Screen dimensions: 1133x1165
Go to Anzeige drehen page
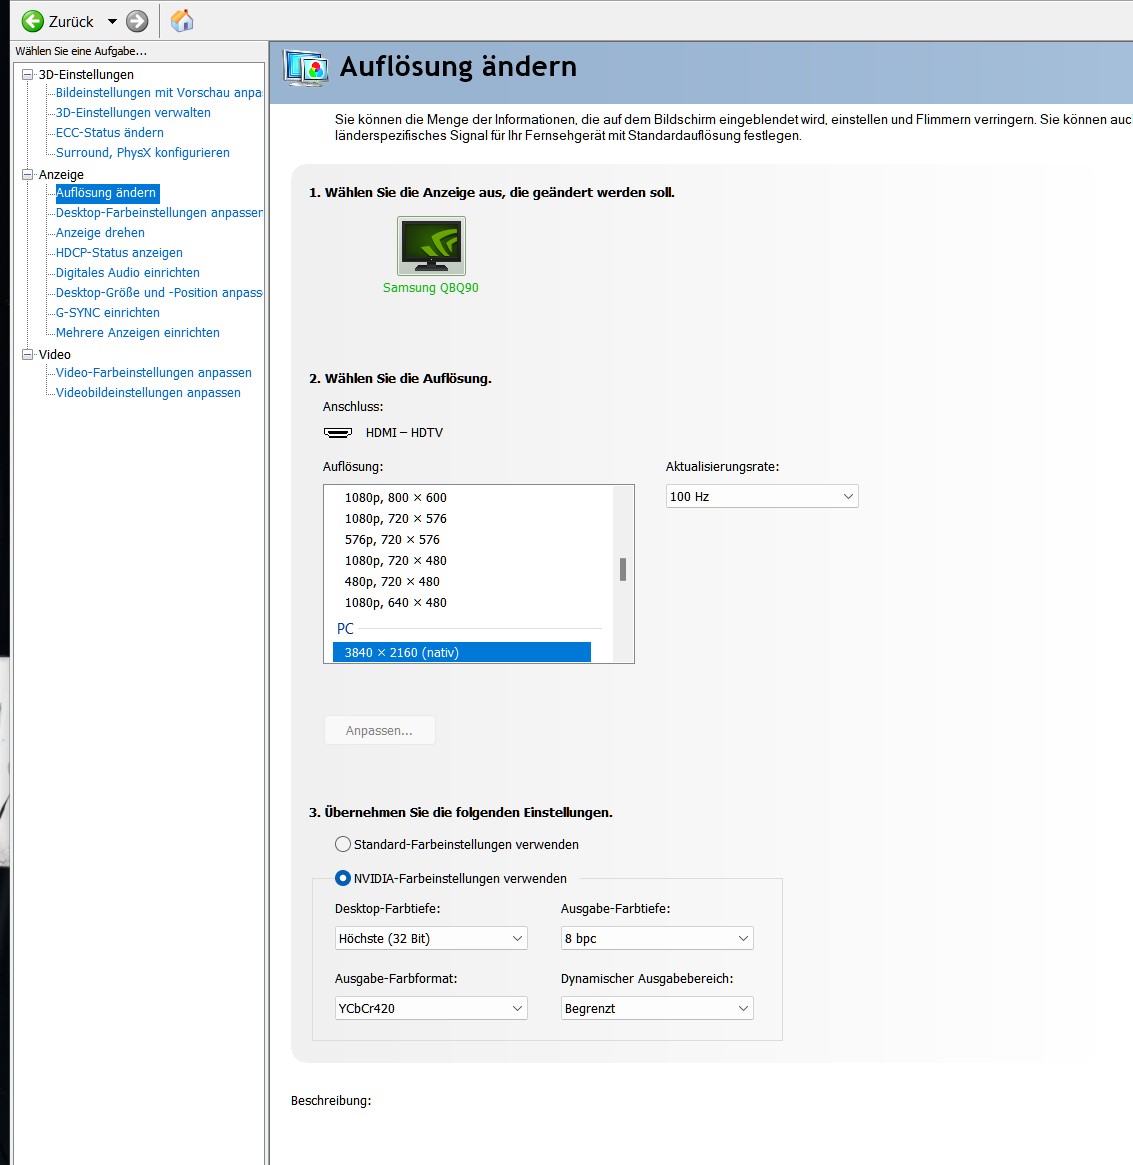100,233
